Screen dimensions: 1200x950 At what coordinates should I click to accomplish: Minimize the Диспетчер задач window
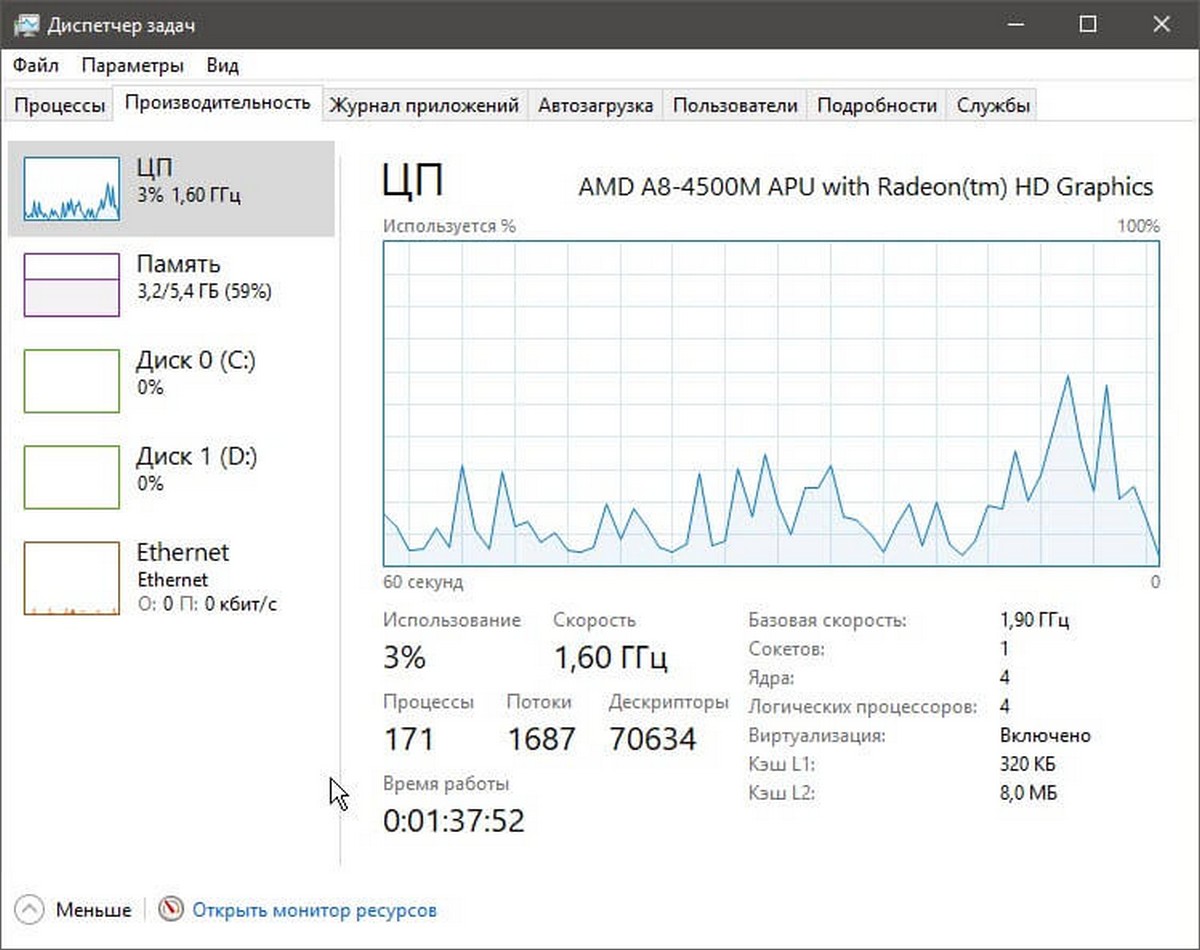pos(1015,25)
